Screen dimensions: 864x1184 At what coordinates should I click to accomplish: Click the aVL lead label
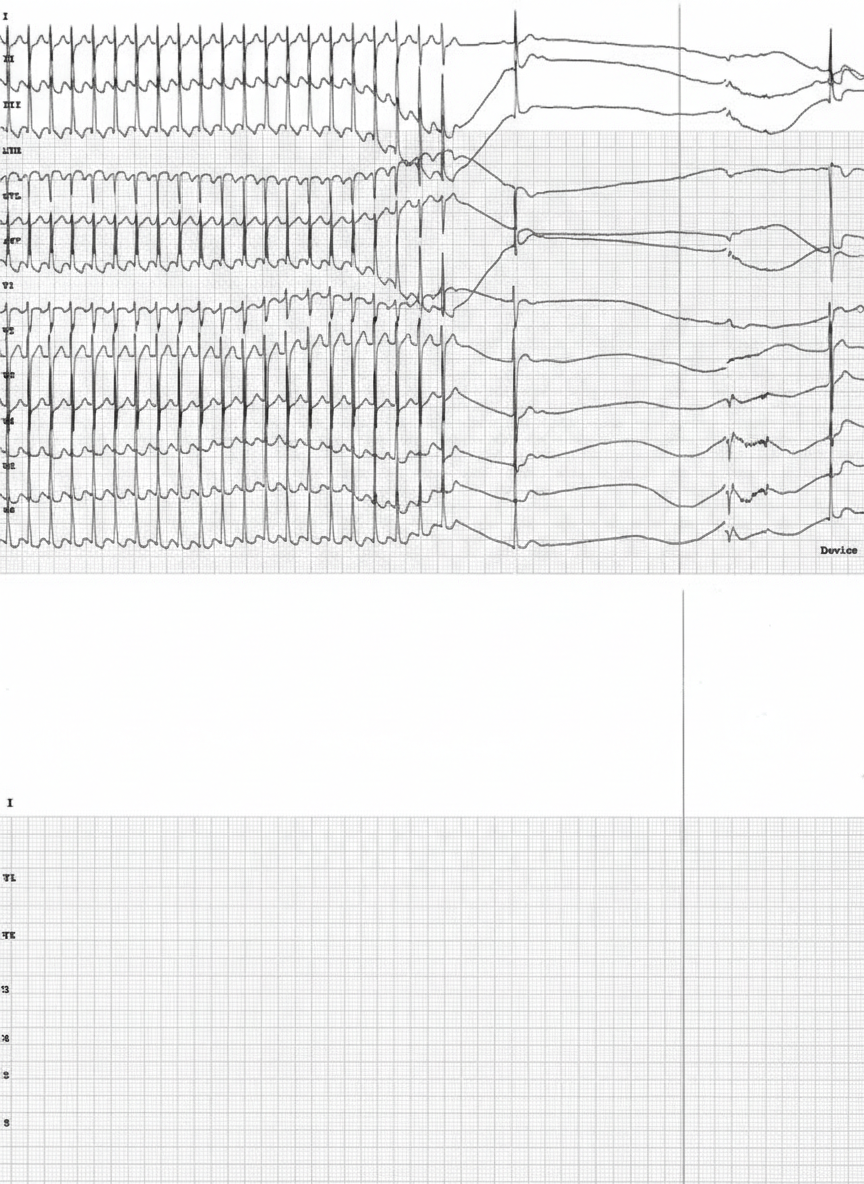click(11, 196)
